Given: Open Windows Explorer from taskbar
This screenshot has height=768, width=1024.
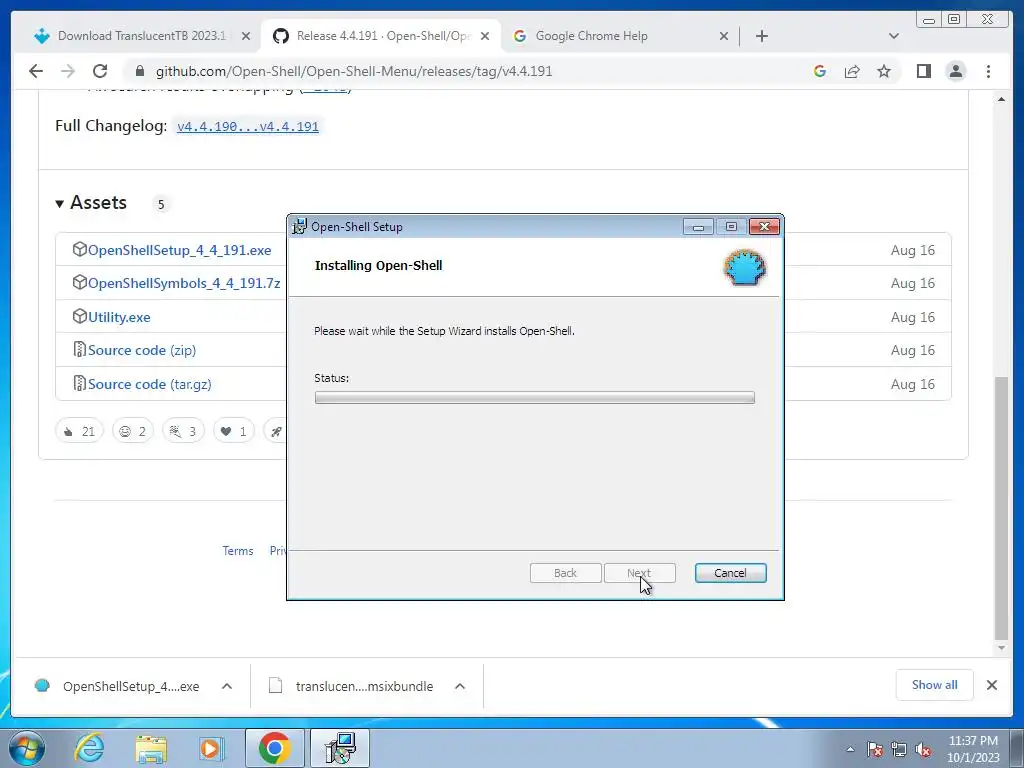Looking at the screenshot, I should coord(151,749).
